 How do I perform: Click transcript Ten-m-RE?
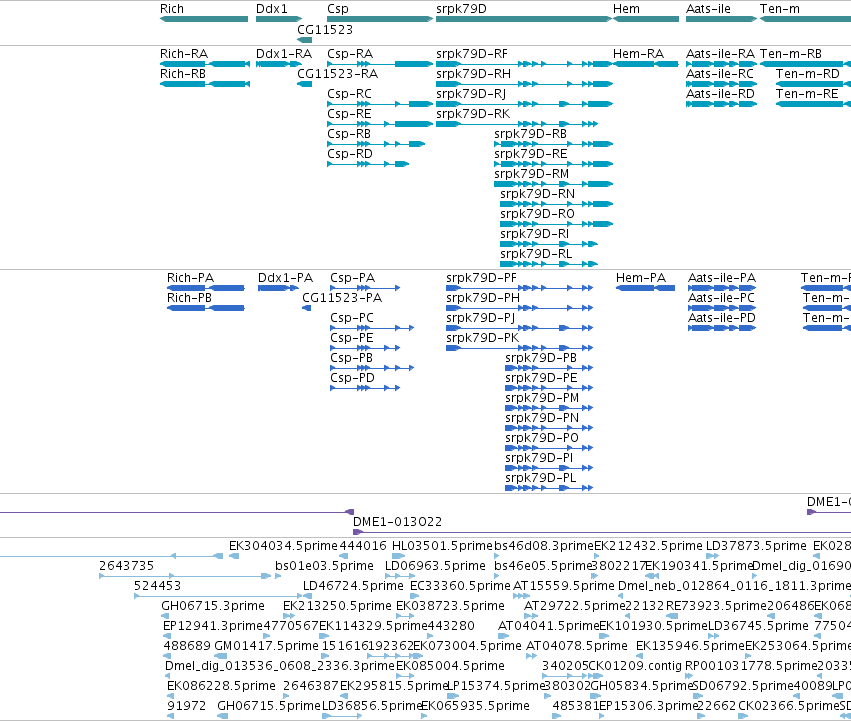click(807, 94)
